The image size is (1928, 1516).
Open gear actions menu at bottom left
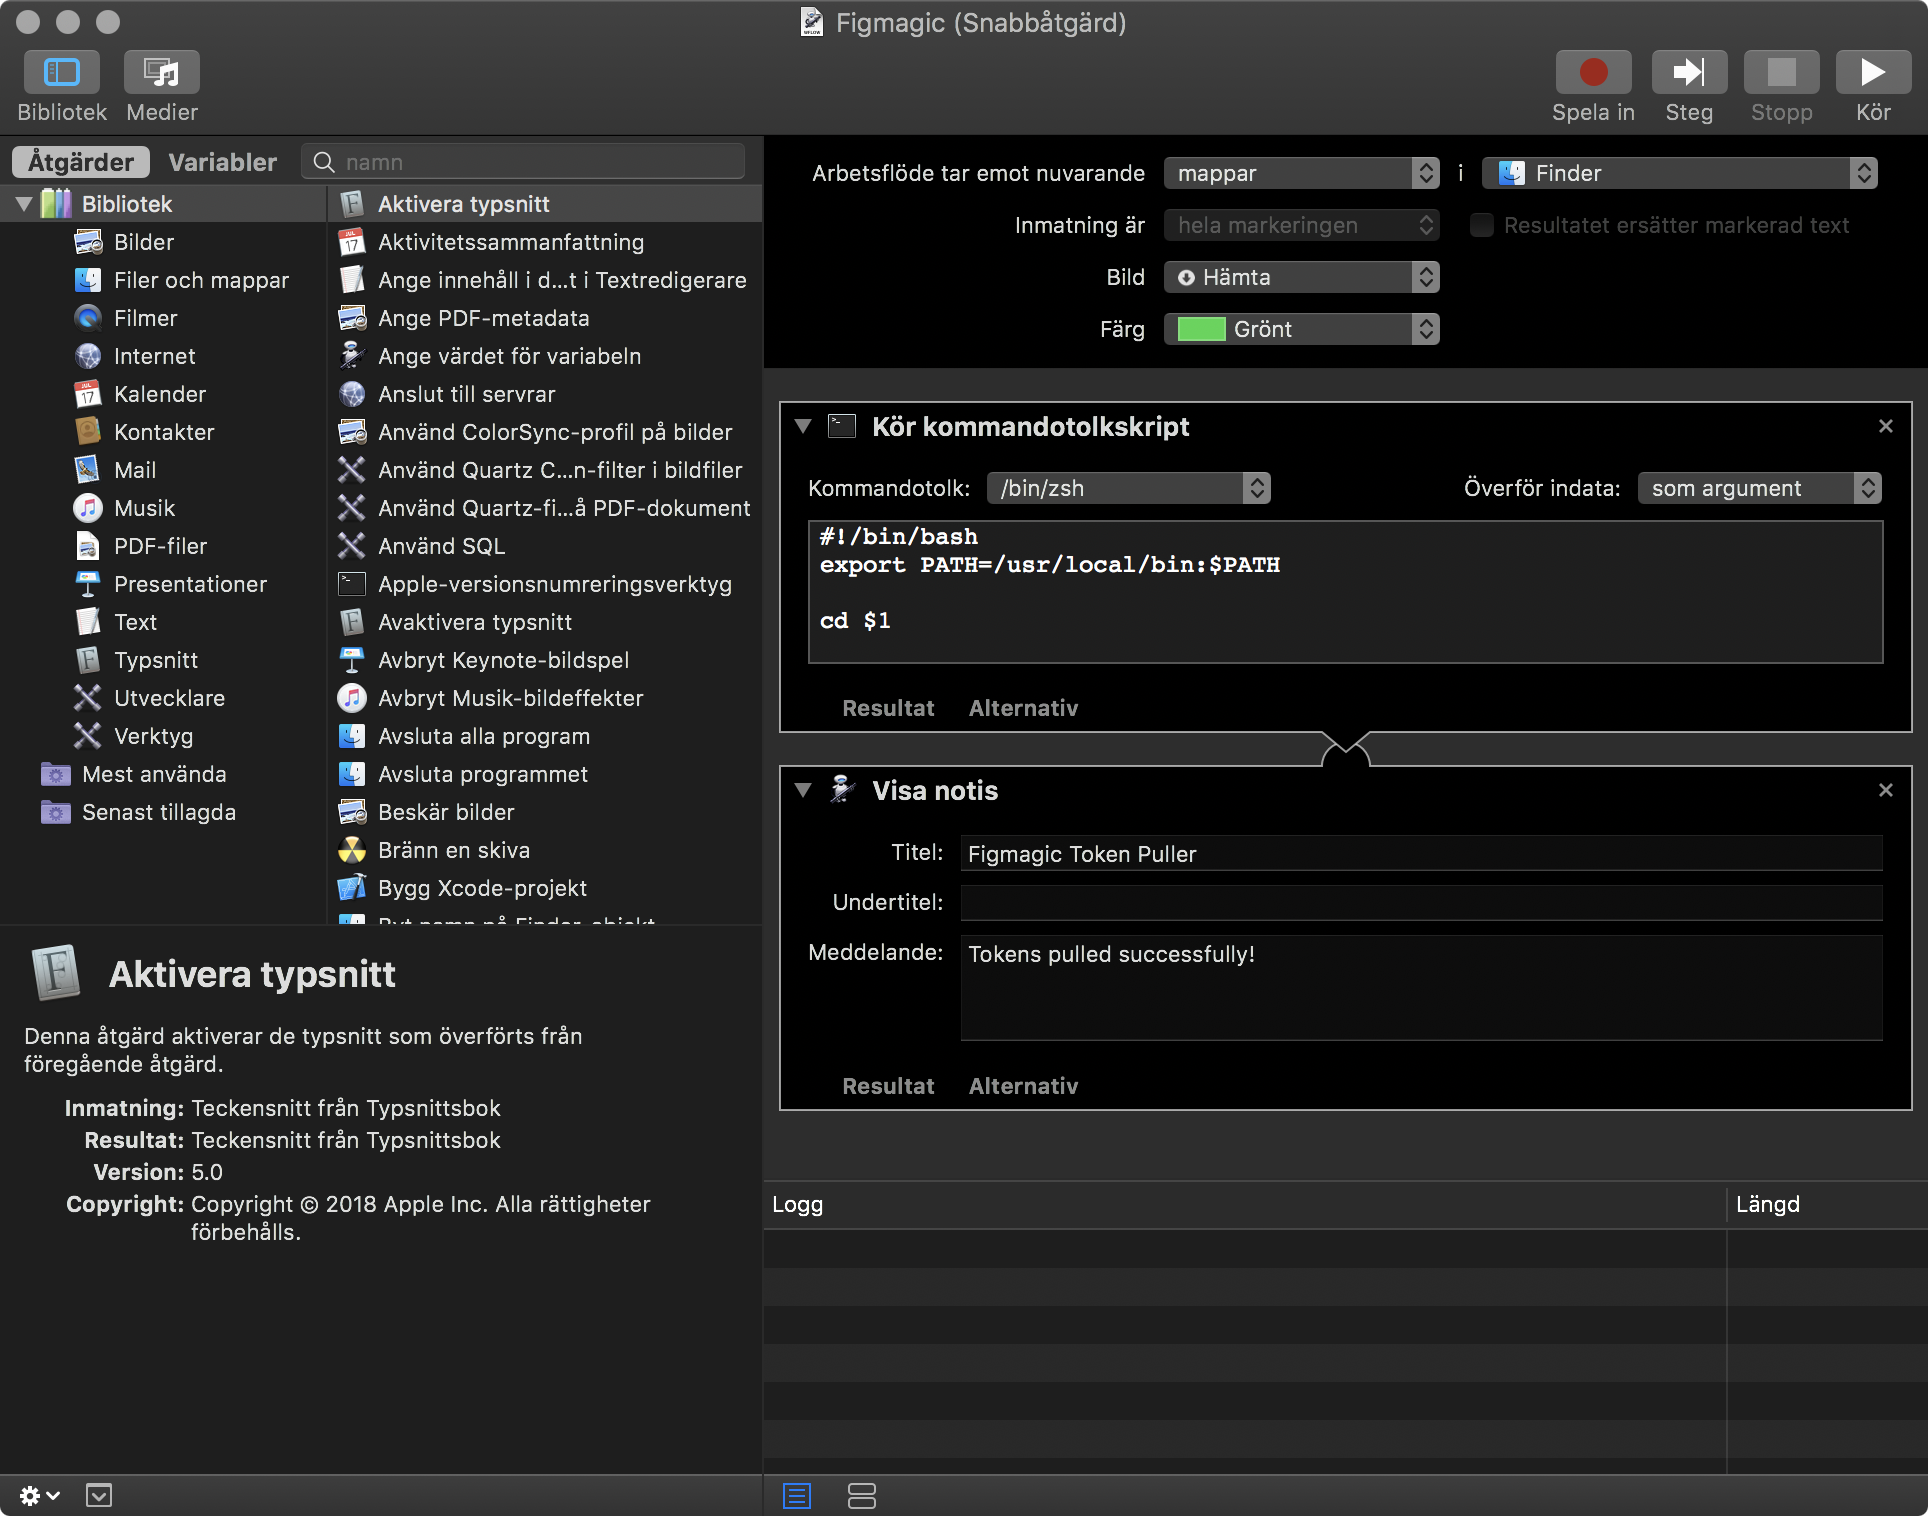tap(39, 1495)
